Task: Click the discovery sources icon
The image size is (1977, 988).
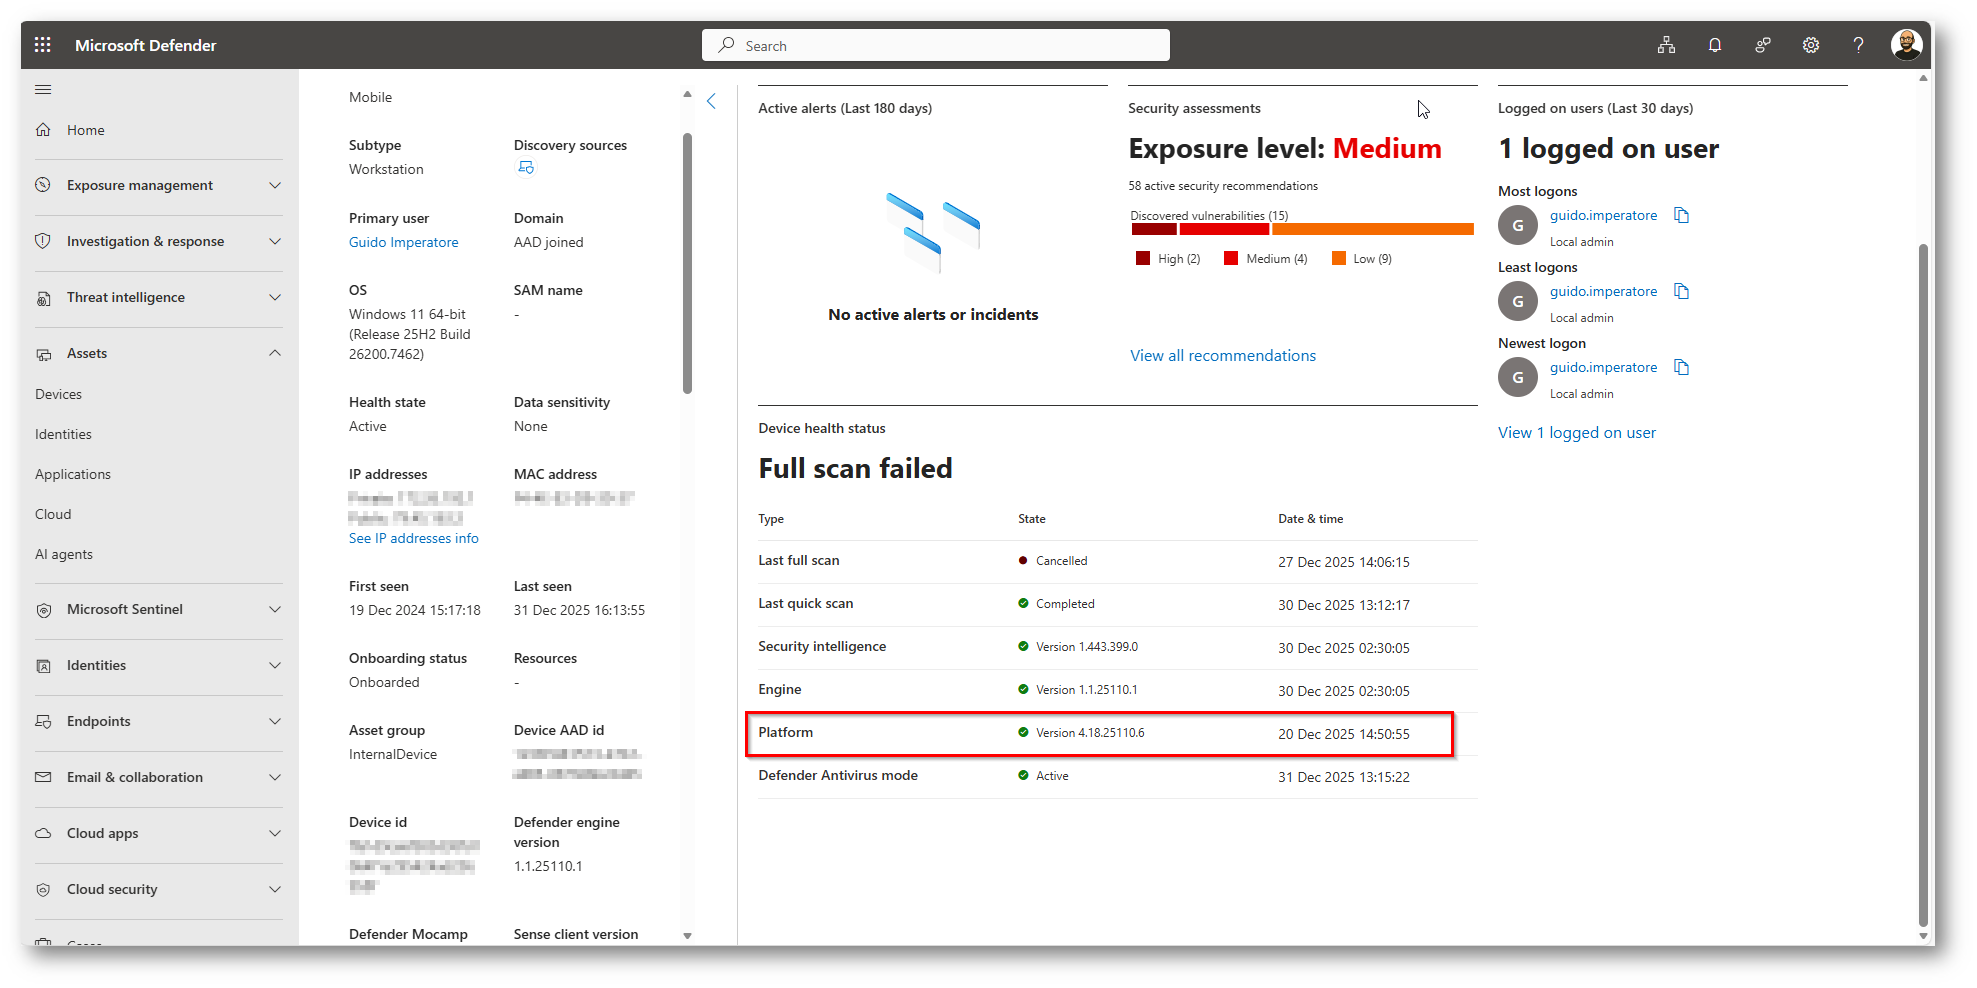Action: [x=525, y=168]
